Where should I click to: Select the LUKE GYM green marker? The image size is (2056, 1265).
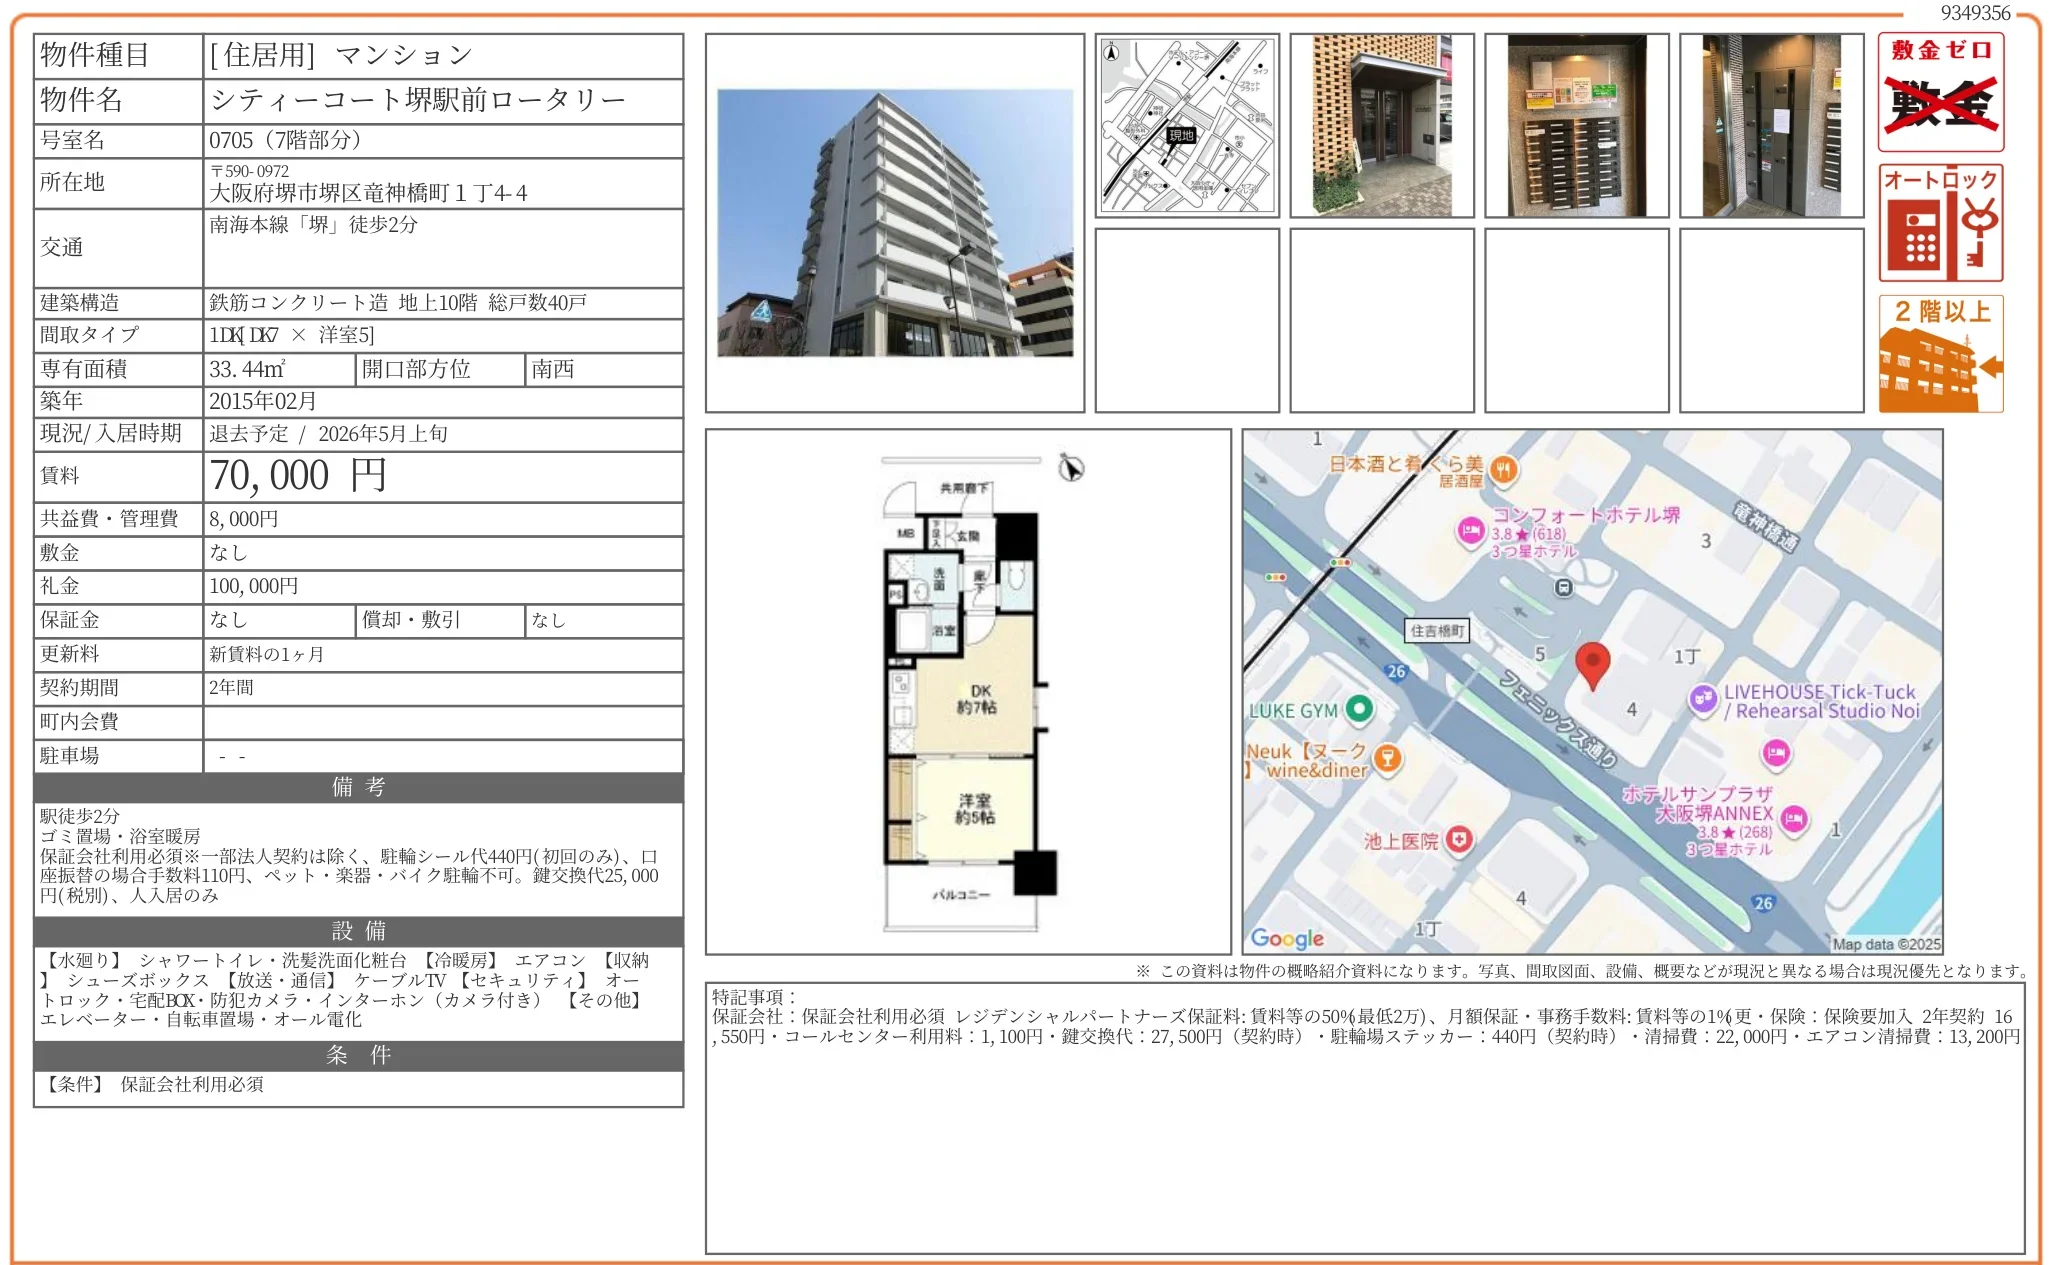tap(1359, 710)
